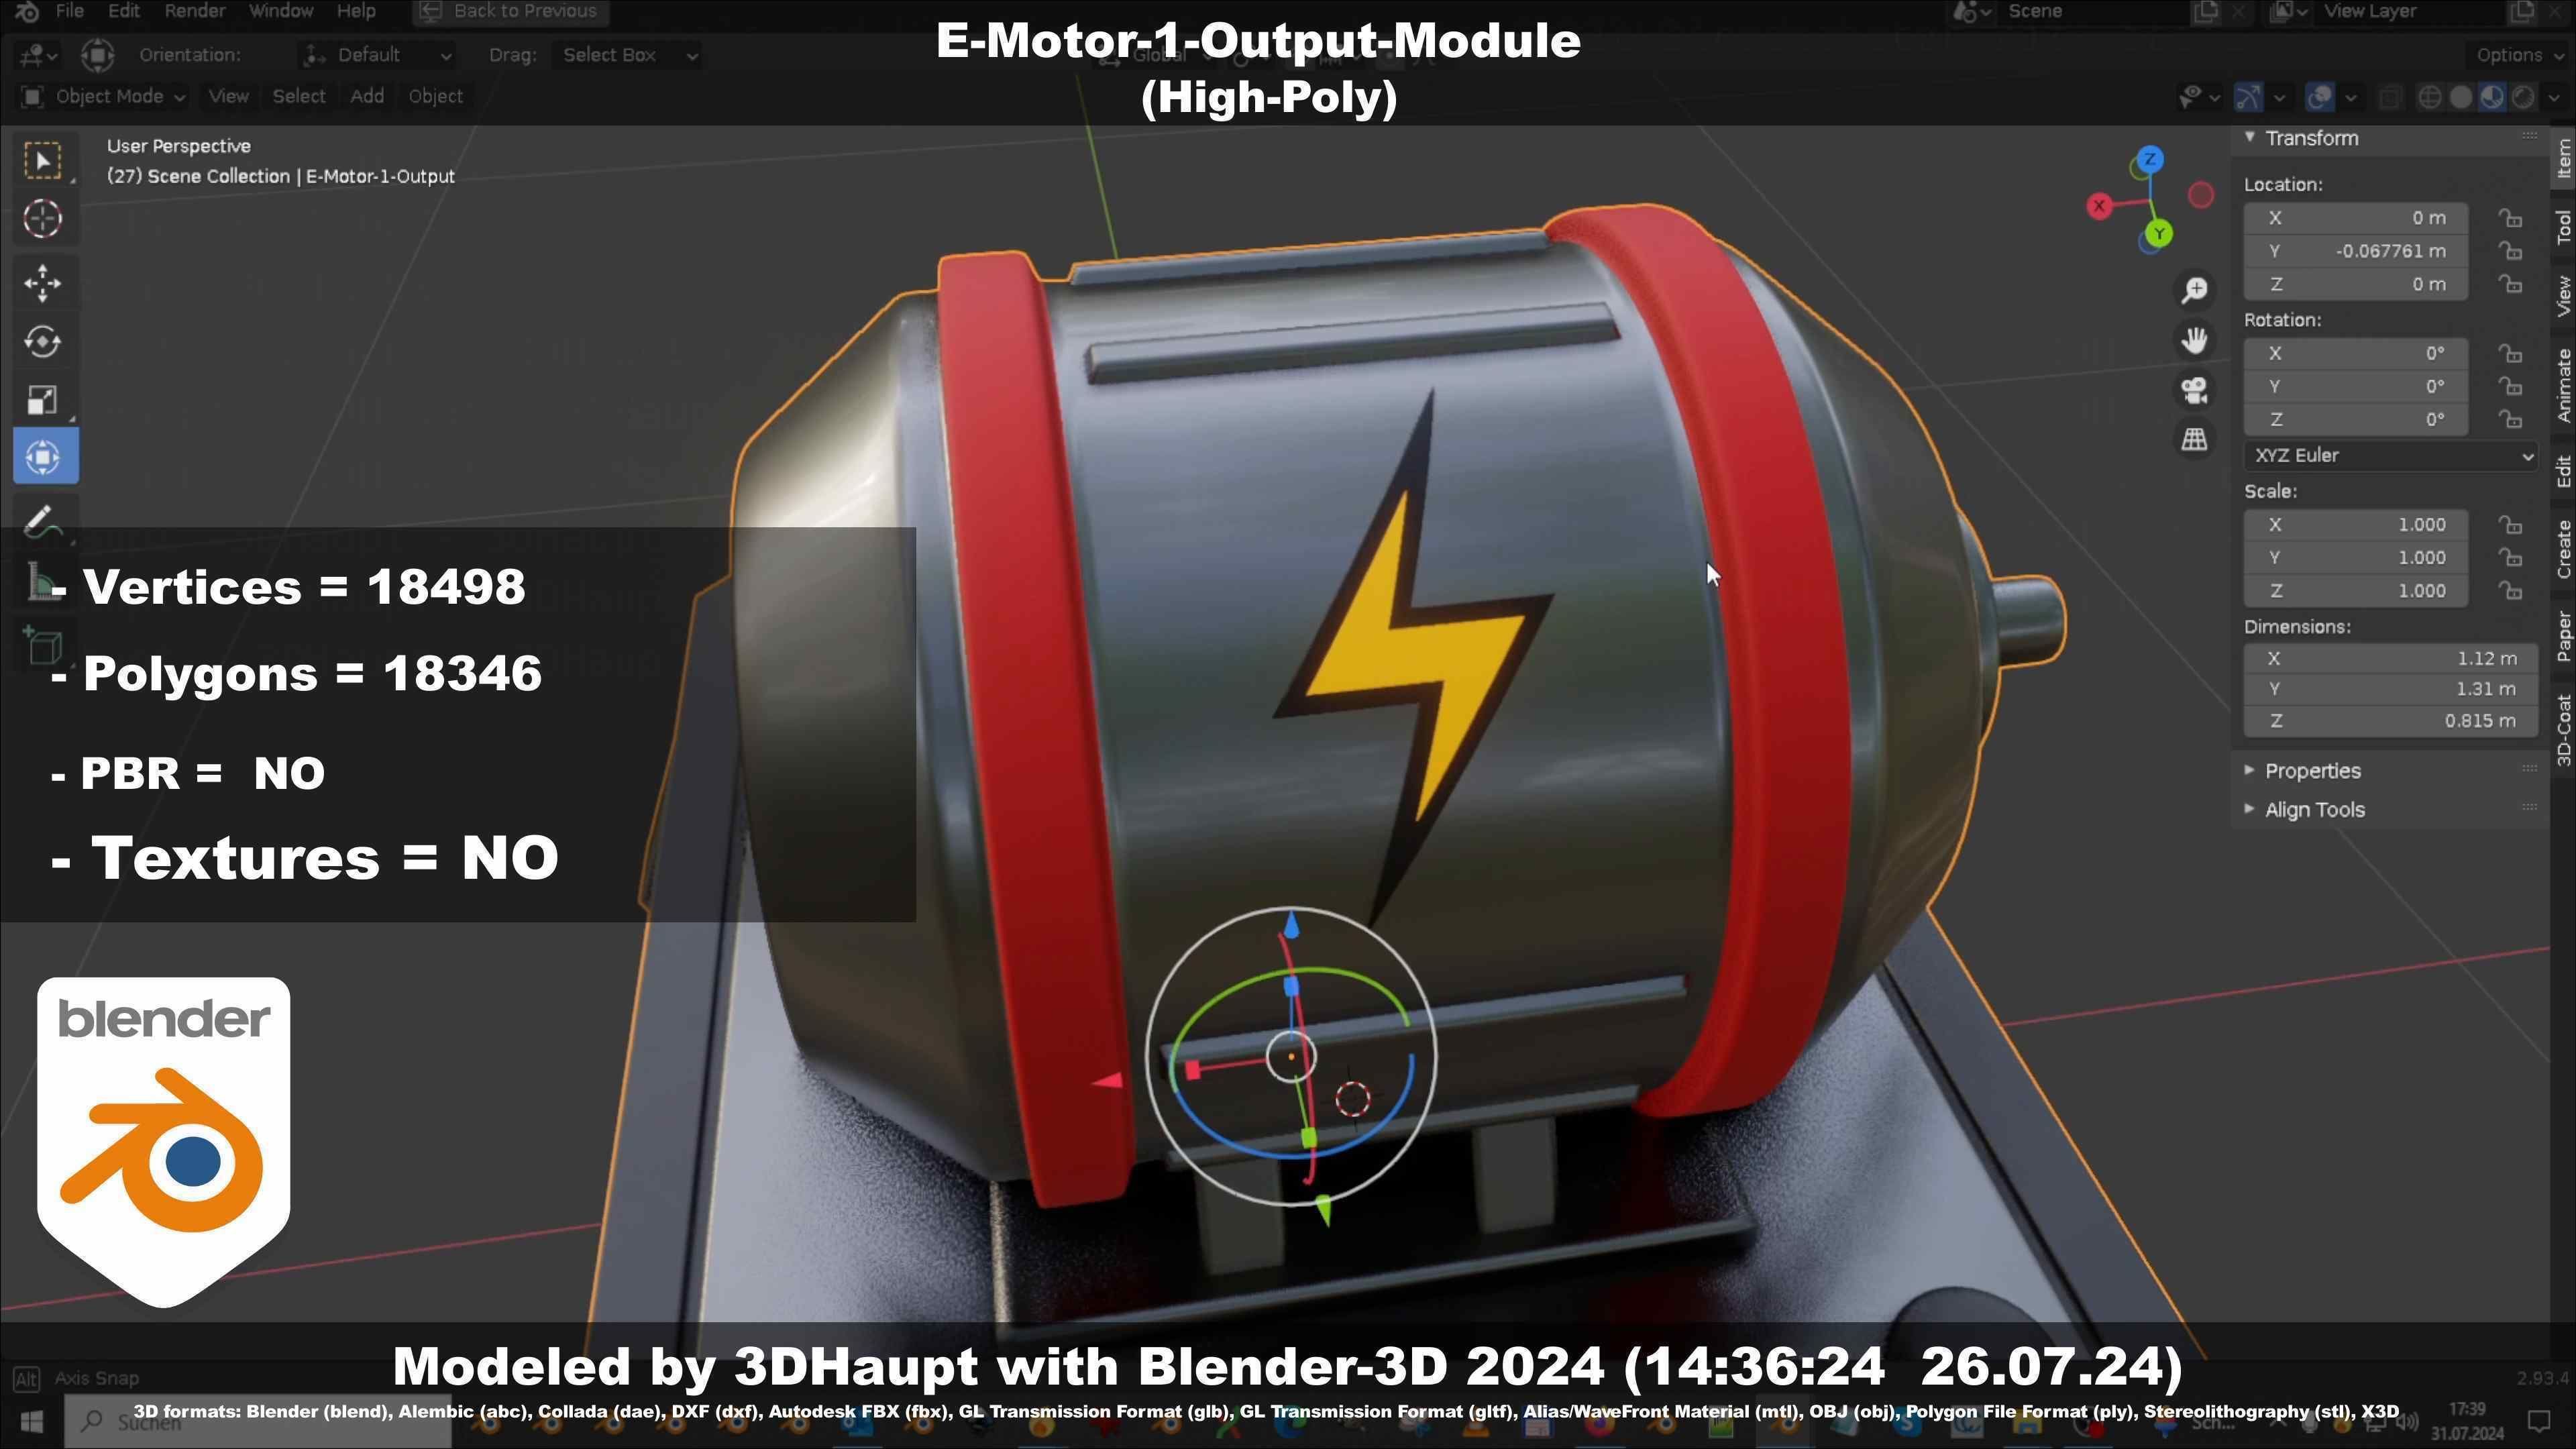This screenshot has width=2576, height=1449.
Task: Toggle viewport gizmos display button
Action: pyautogui.click(x=2248, y=97)
